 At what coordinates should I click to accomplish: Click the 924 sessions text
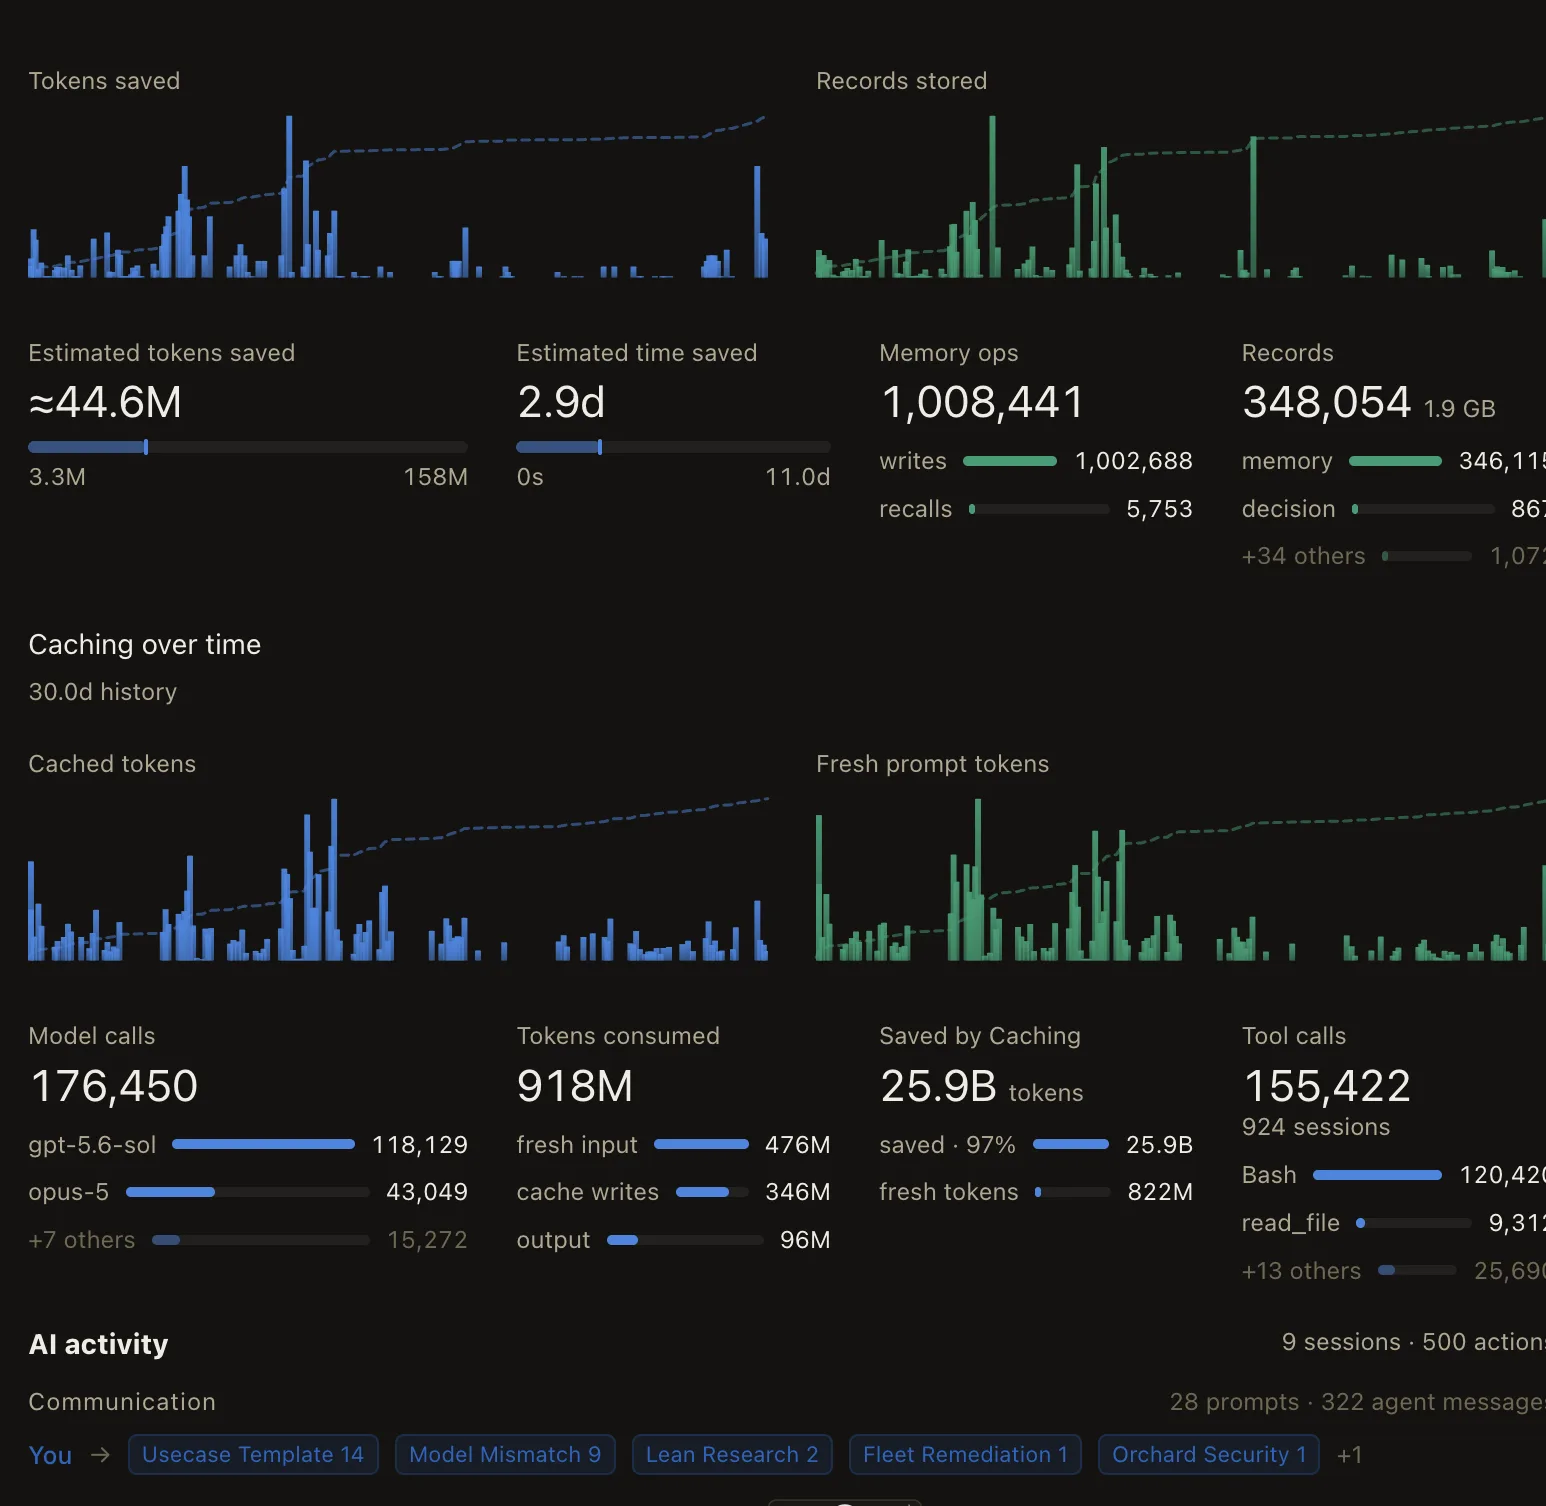(x=1316, y=1127)
